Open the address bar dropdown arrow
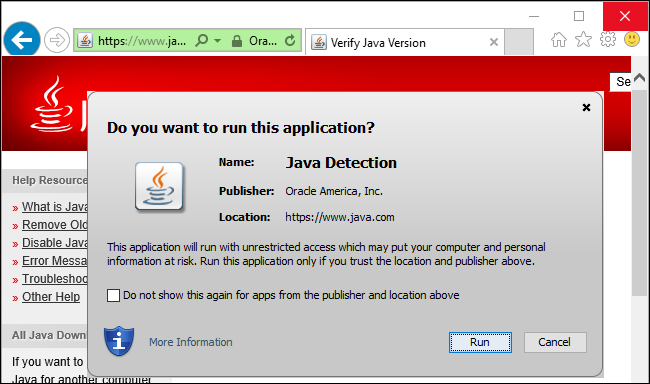 coord(218,41)
